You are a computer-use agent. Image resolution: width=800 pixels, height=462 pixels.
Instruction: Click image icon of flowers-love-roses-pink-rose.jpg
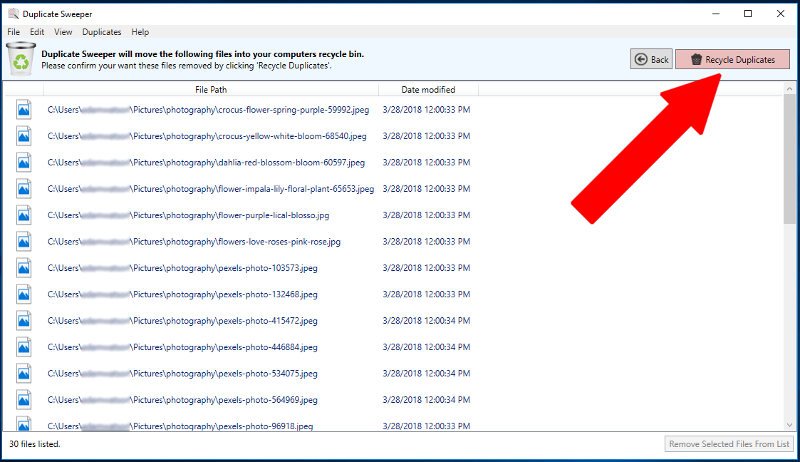23,242
